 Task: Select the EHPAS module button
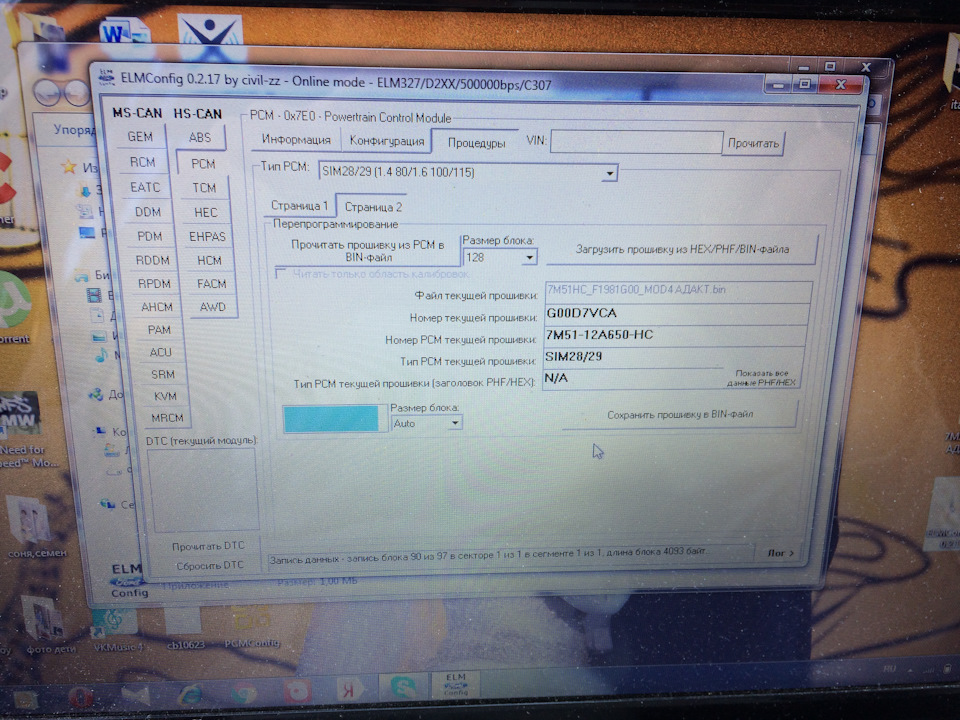click(x=207, y=236)
